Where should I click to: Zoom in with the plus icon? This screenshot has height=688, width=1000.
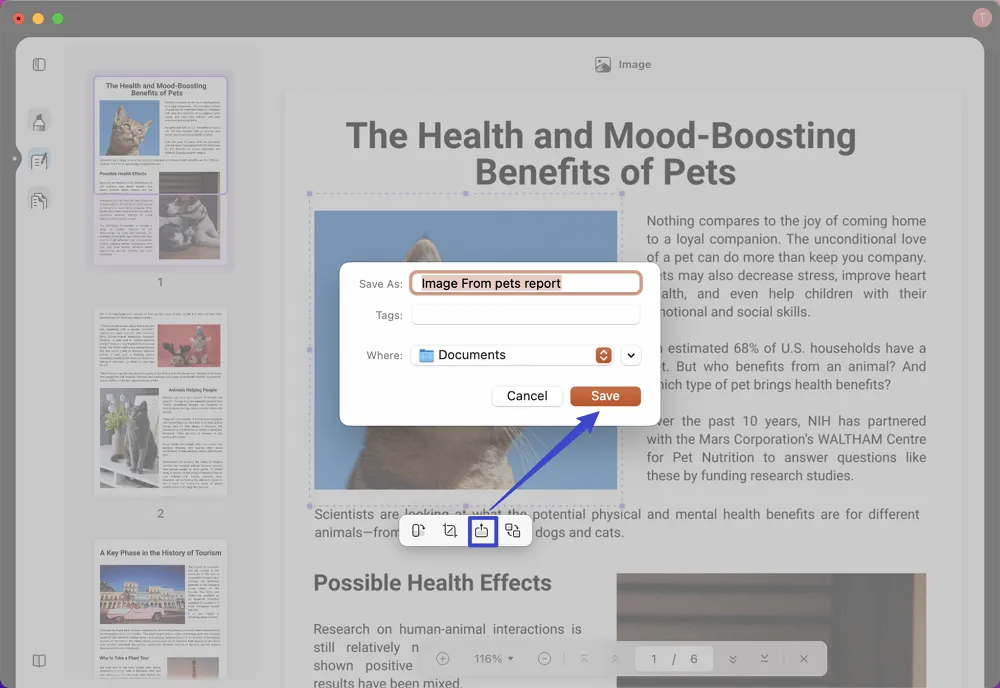coord(443,659)
